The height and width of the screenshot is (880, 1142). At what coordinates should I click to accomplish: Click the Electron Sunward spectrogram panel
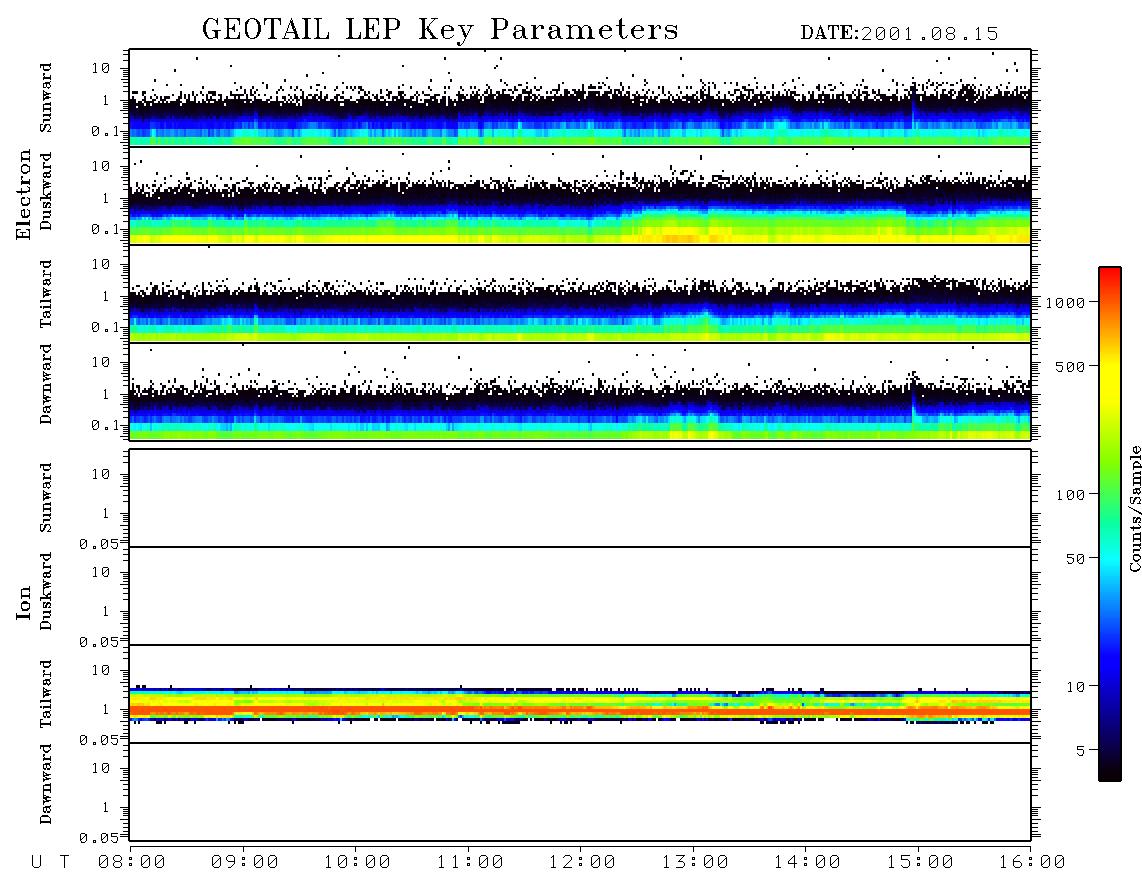[x=580, y=98]
